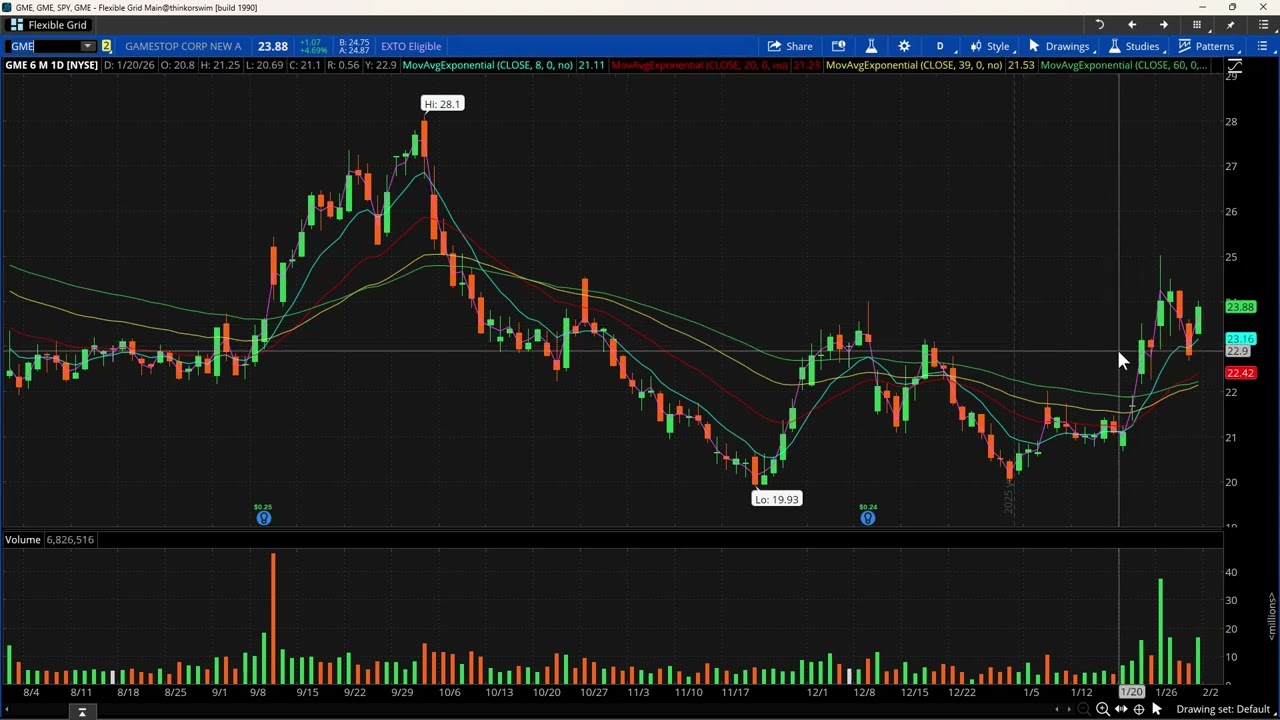This screenshot has width=1280, height=720.
Task: Click MovAvgExponential (CLOSE, 8, 0, no) study label
Action: point(487,65)
